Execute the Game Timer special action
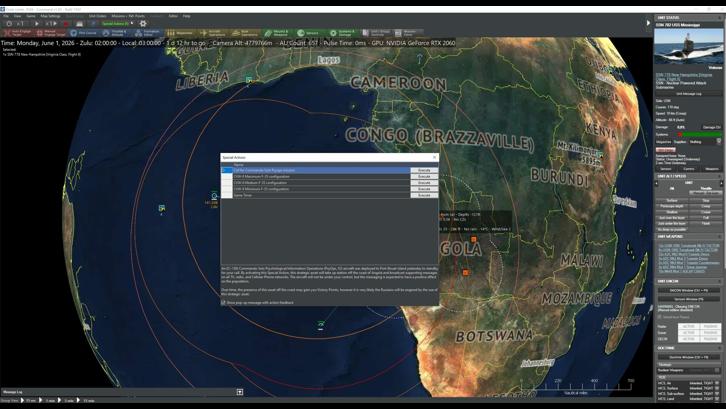The height and width of the screenshot is (409, 726). pos(424,195)
